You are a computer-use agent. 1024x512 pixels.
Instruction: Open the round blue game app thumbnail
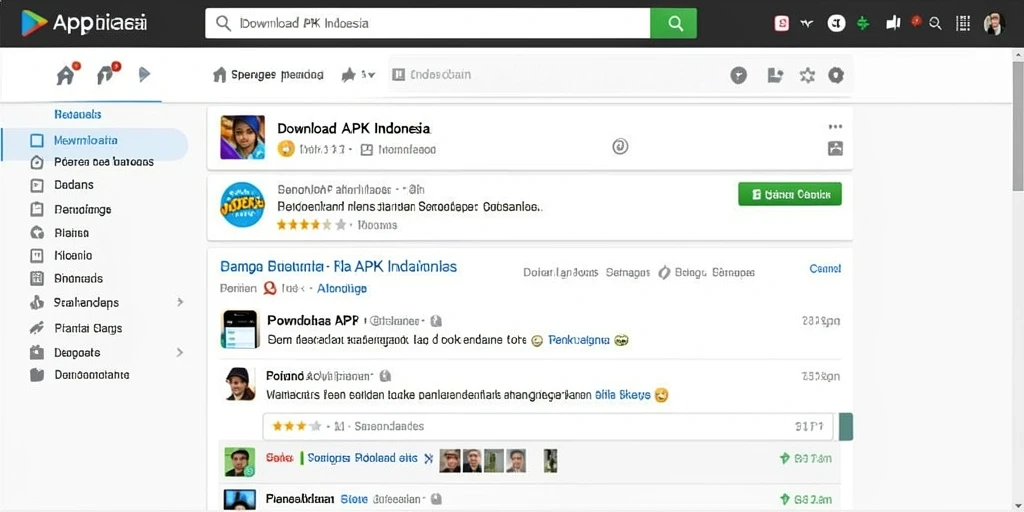[x=242, y=204]
